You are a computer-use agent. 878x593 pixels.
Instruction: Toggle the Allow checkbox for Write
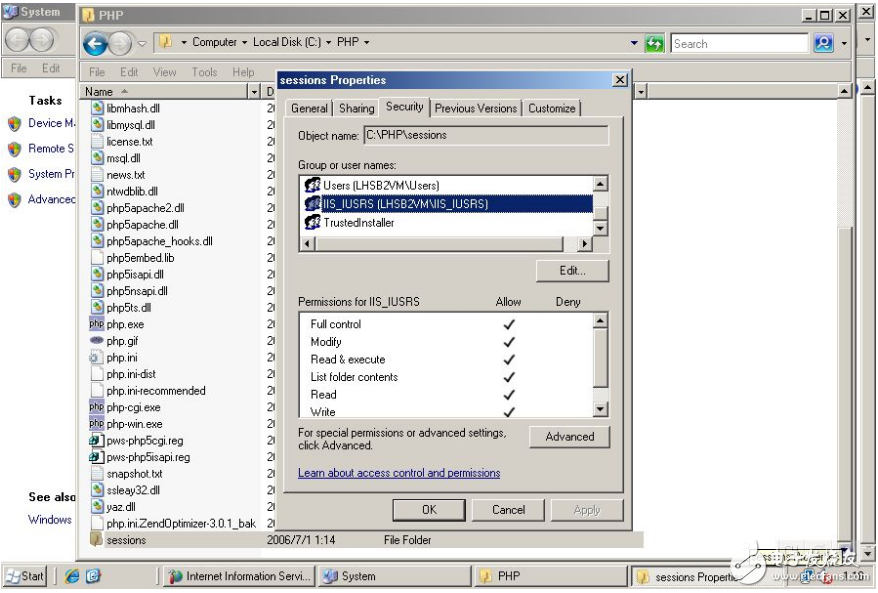coord(508,411)
